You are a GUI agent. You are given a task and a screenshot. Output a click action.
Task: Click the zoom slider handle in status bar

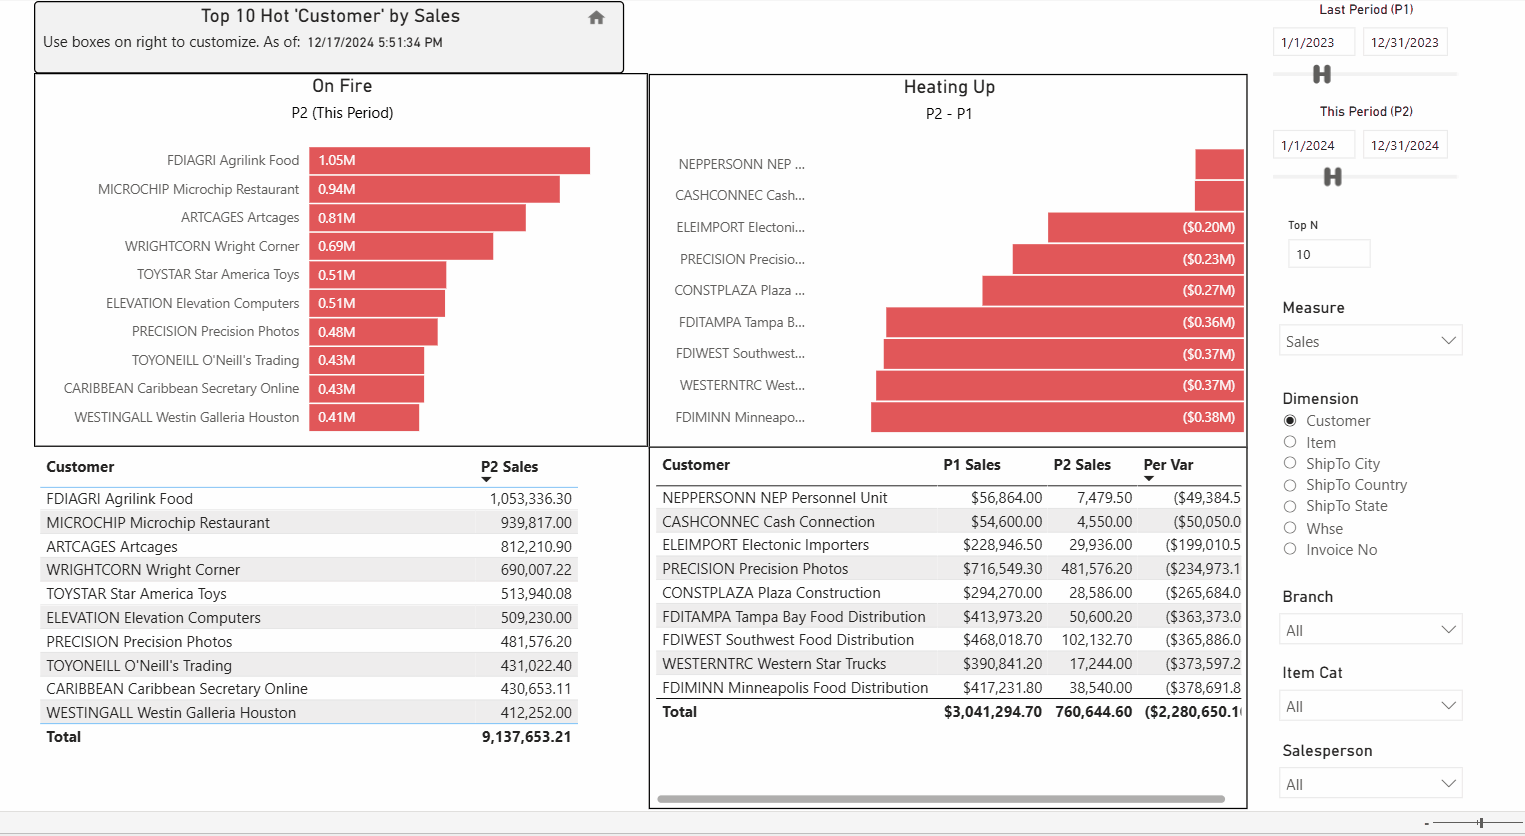1480,823
